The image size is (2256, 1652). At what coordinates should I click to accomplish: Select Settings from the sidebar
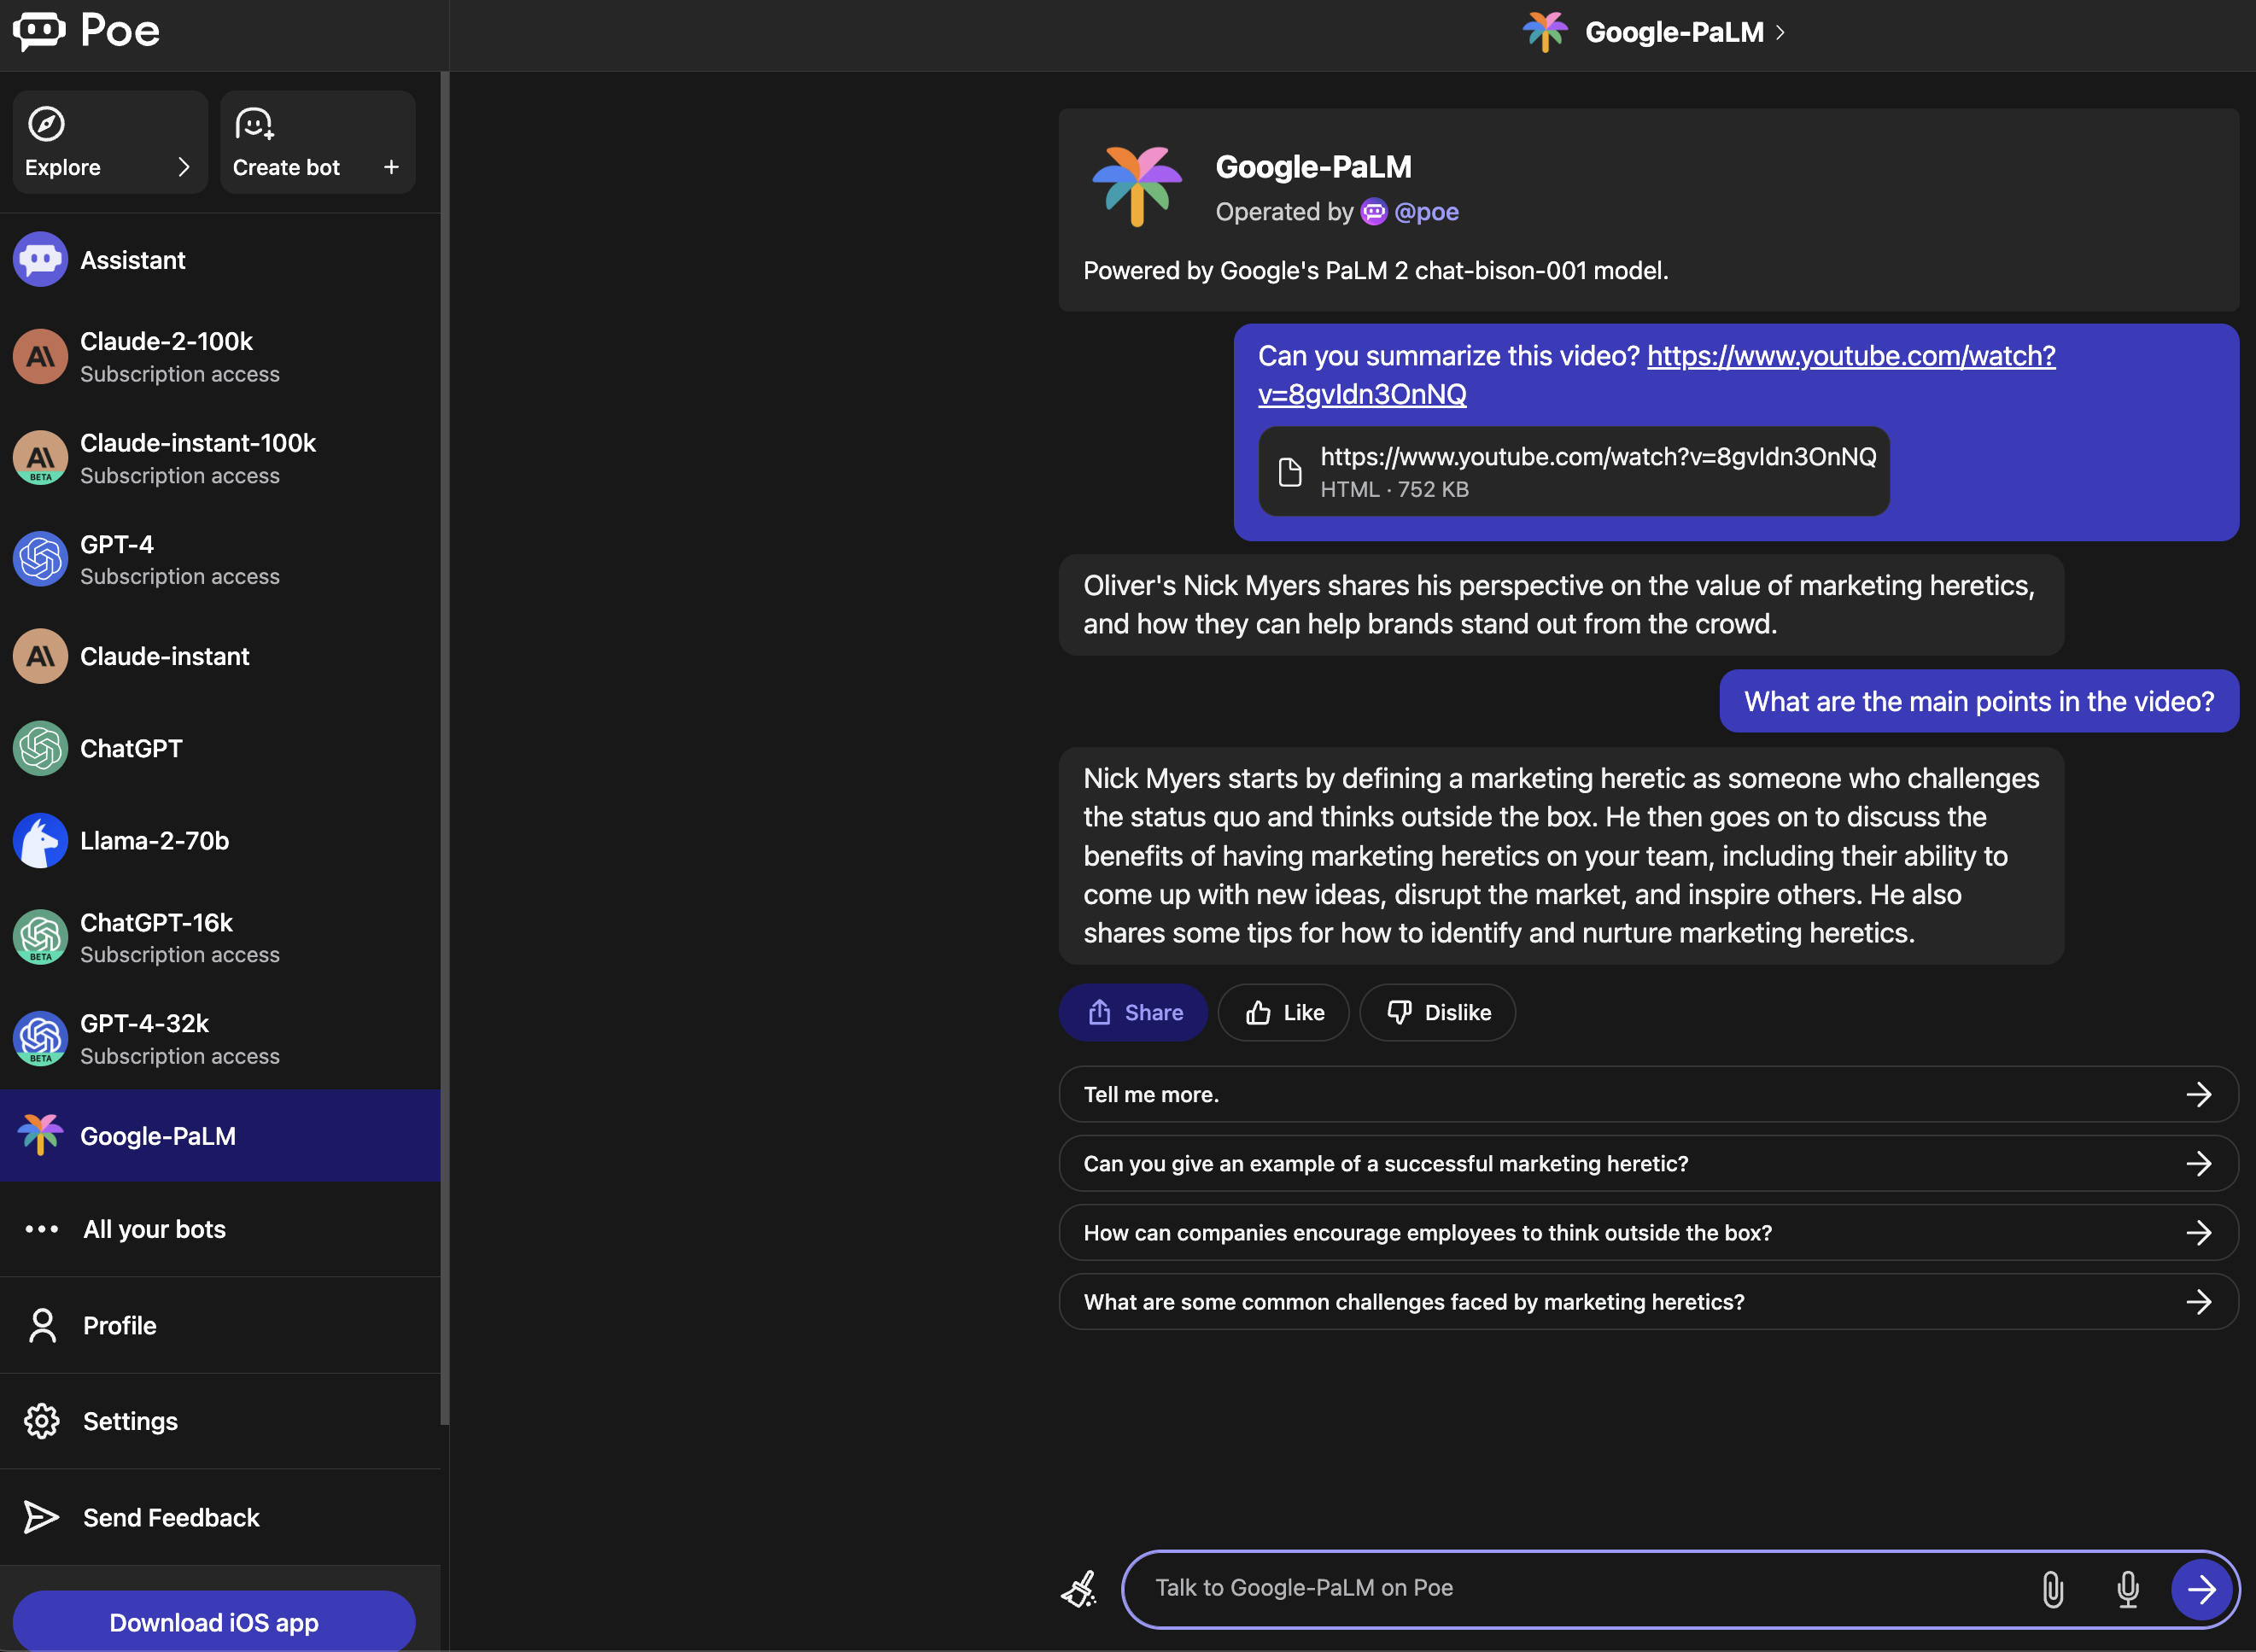(x=130, y=1421)
